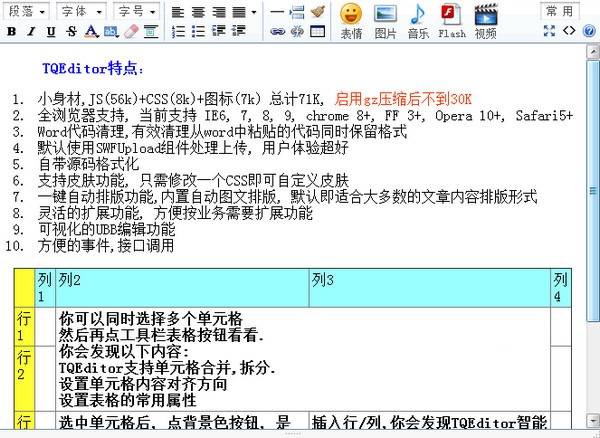The image size is (600, 438).
Task: Open the arrow next to justify alignment
Action: point(253,12)
